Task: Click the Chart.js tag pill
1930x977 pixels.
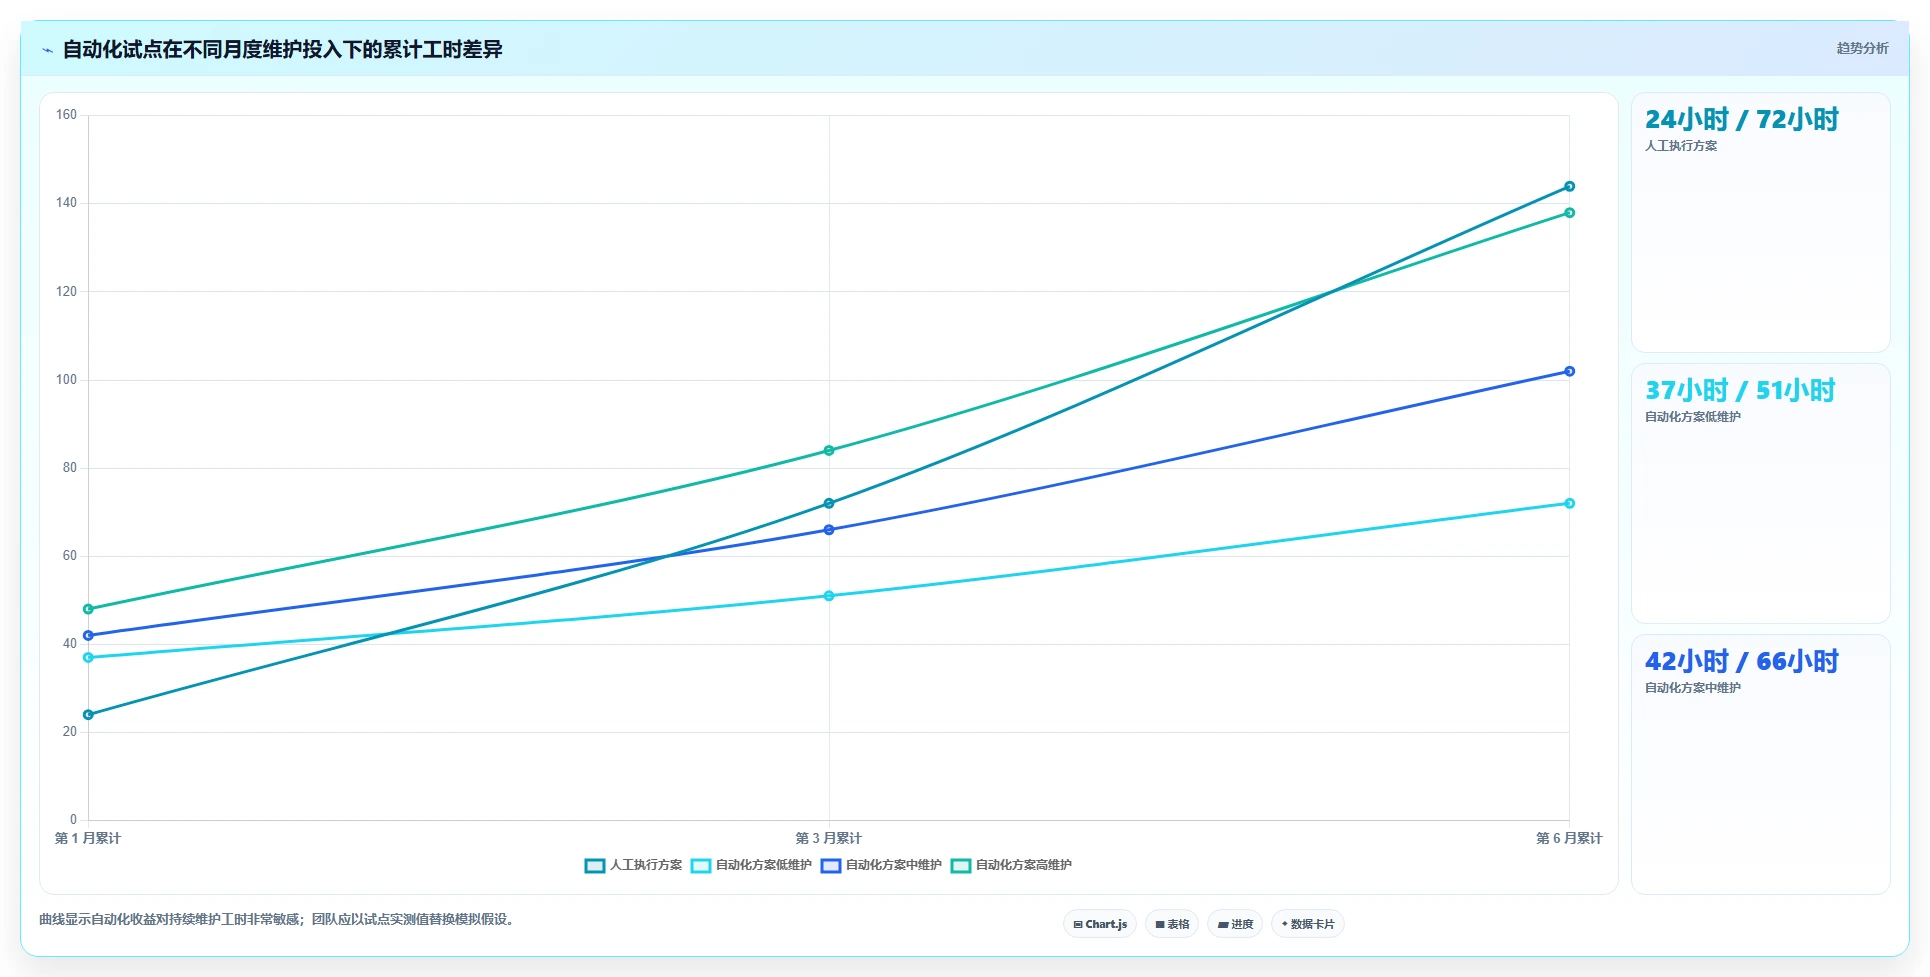Action: pyautogui.click(x=1100, y=924)
